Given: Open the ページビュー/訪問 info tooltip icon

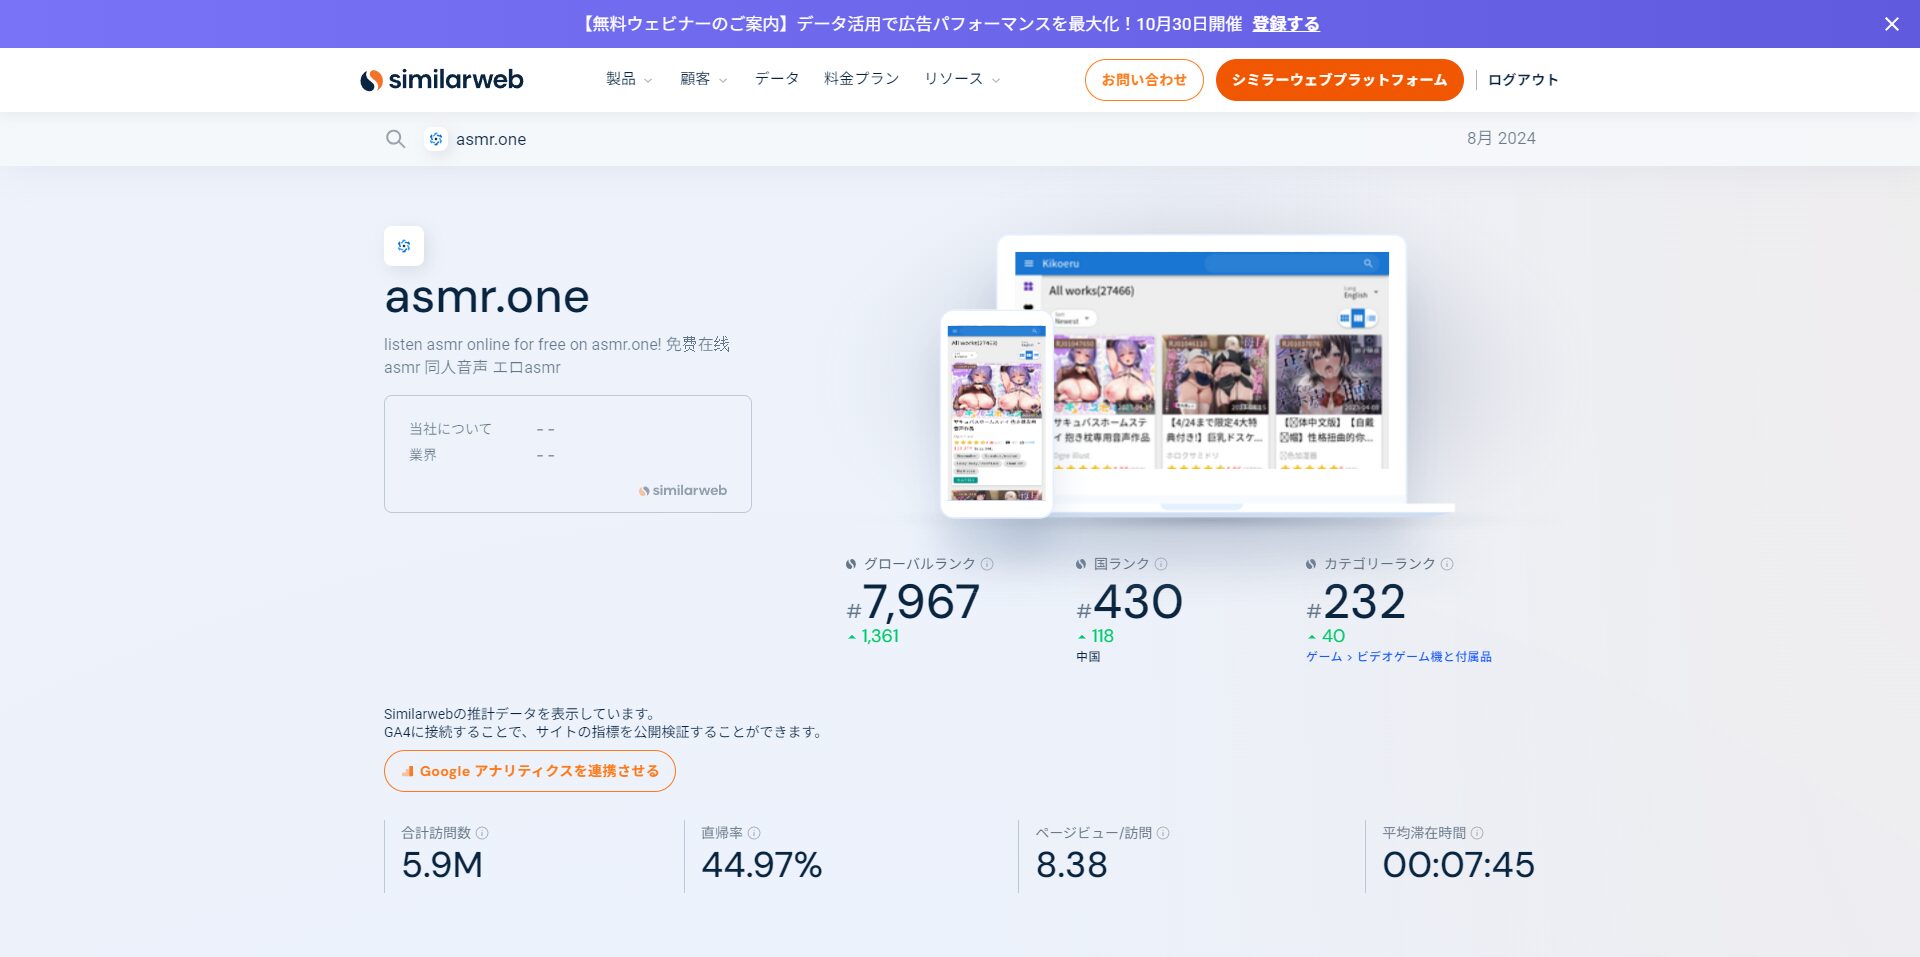Looking at the screenshot, I should 1164,832.
